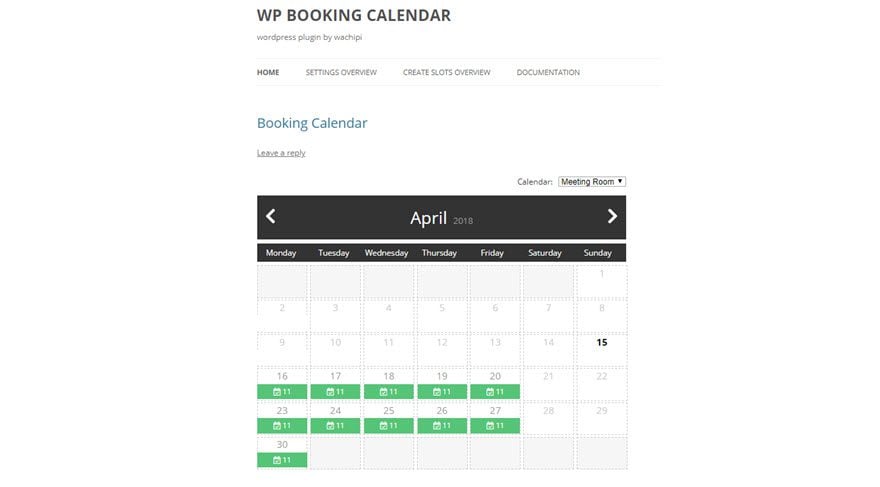Advance to next month with right arrow

pyautogui.click(x=612, y=216)
